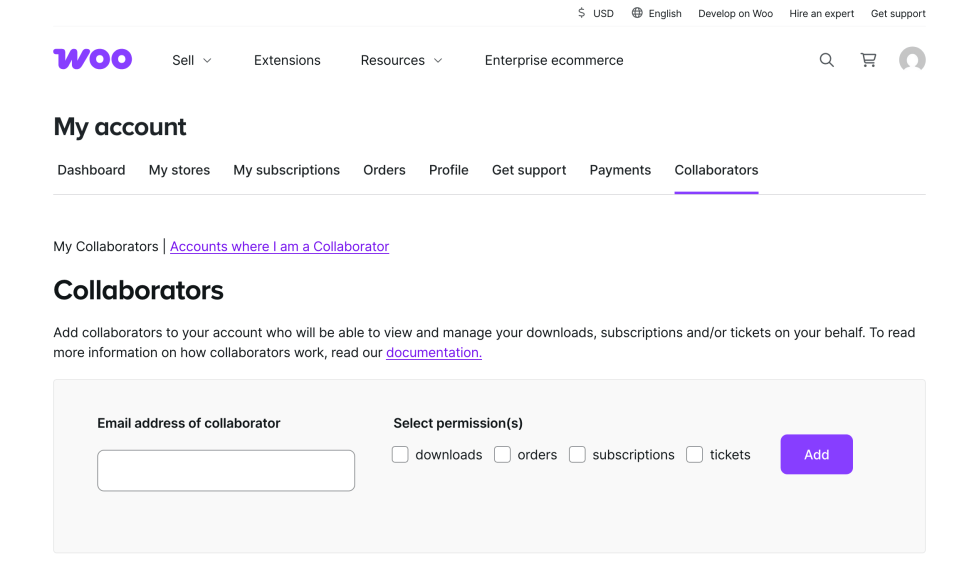The image size is (979, 577).
Task: Click the user avatar icon
Action: tap(912, 60)
